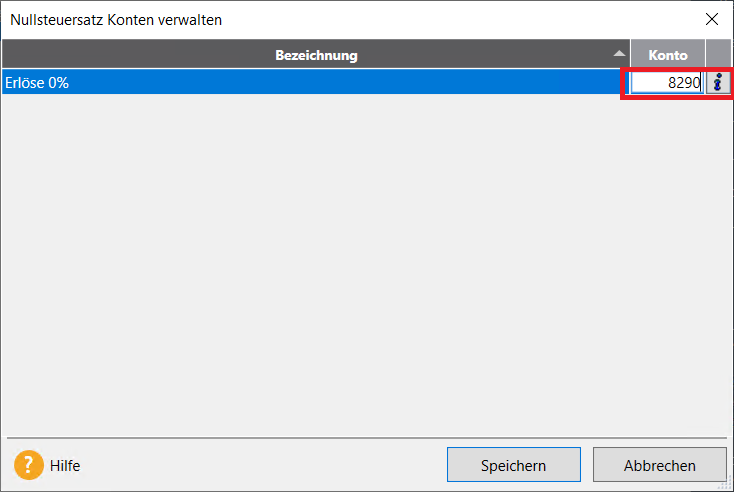Click the blank column header right of Konto
734x492 pixels.
click(719, 55)
